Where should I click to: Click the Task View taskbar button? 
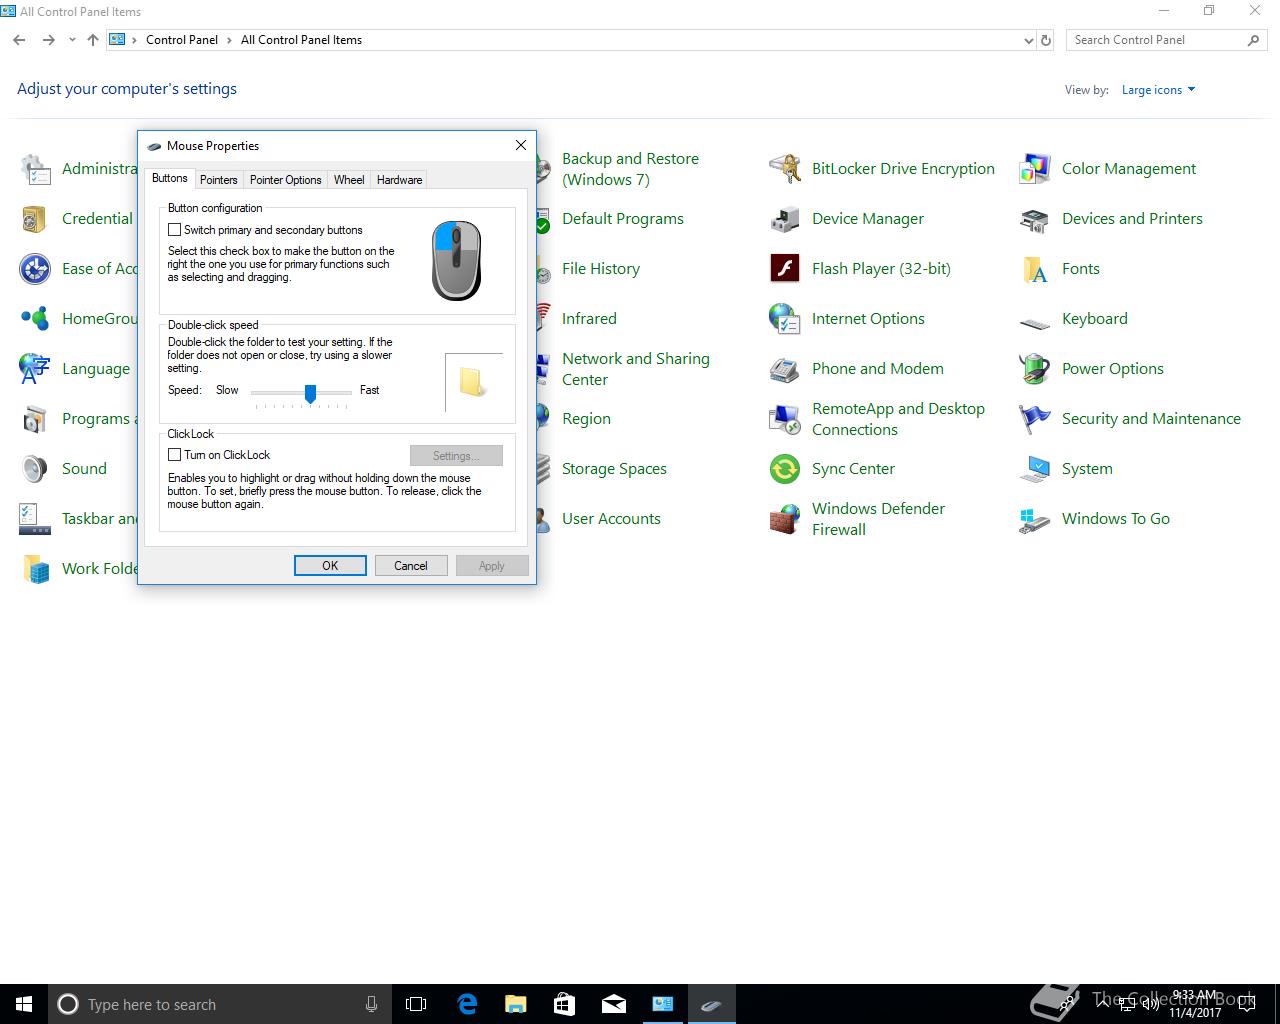[416, 1004]
